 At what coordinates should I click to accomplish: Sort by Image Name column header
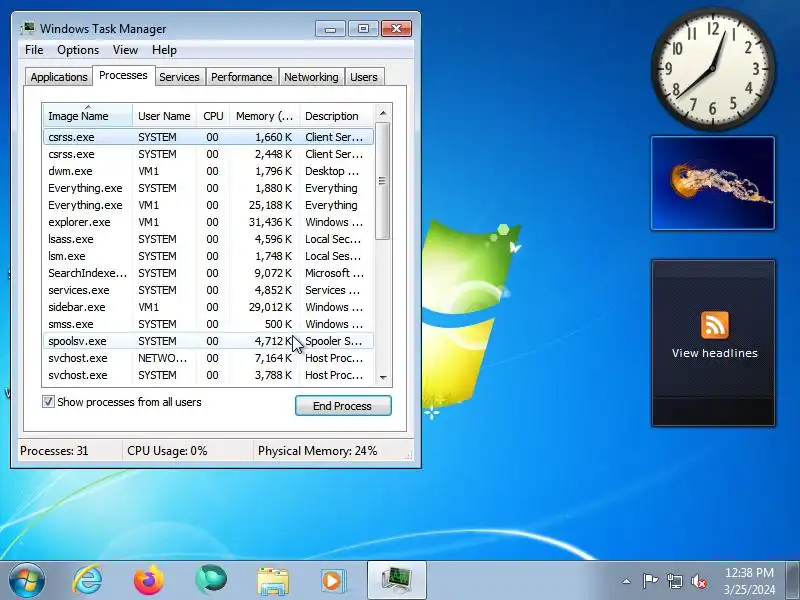[88, 116]
